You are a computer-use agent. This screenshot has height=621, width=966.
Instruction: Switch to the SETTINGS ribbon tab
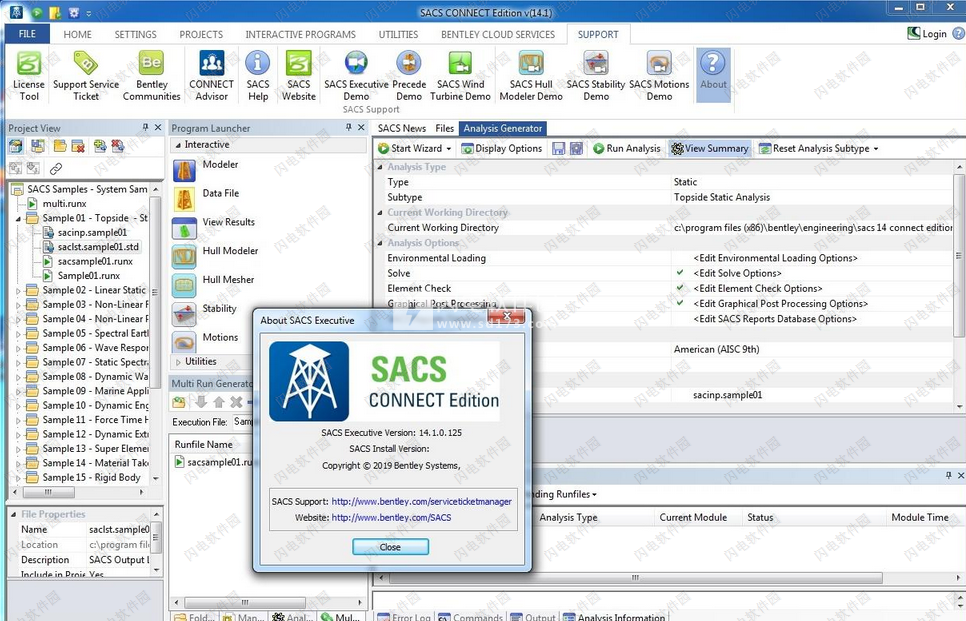coord(136,34)
